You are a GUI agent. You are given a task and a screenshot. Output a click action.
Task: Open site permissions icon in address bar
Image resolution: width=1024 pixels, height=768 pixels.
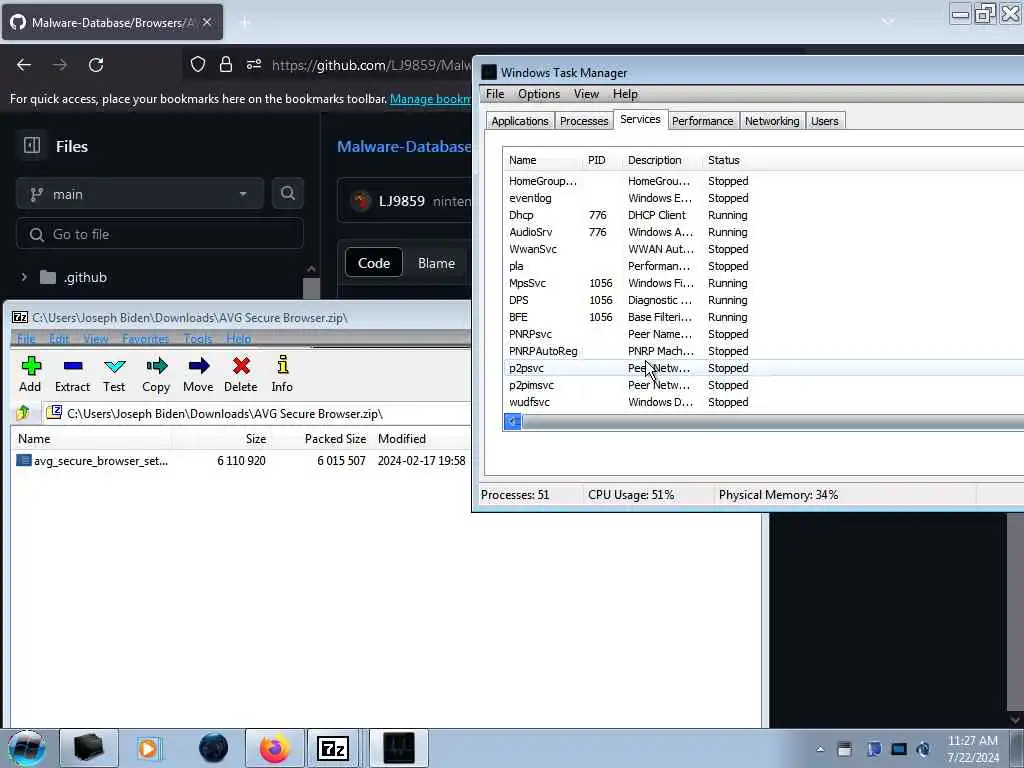(x=254, y=64)
